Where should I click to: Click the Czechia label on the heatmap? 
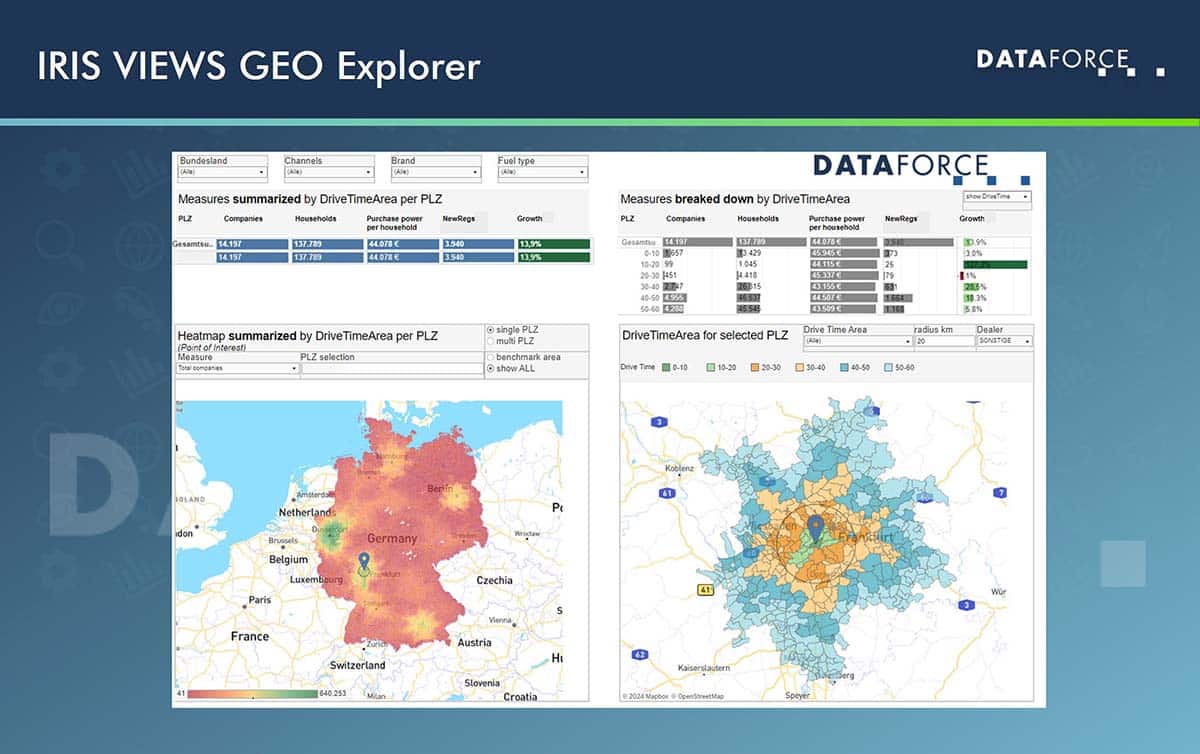point(494,580)
